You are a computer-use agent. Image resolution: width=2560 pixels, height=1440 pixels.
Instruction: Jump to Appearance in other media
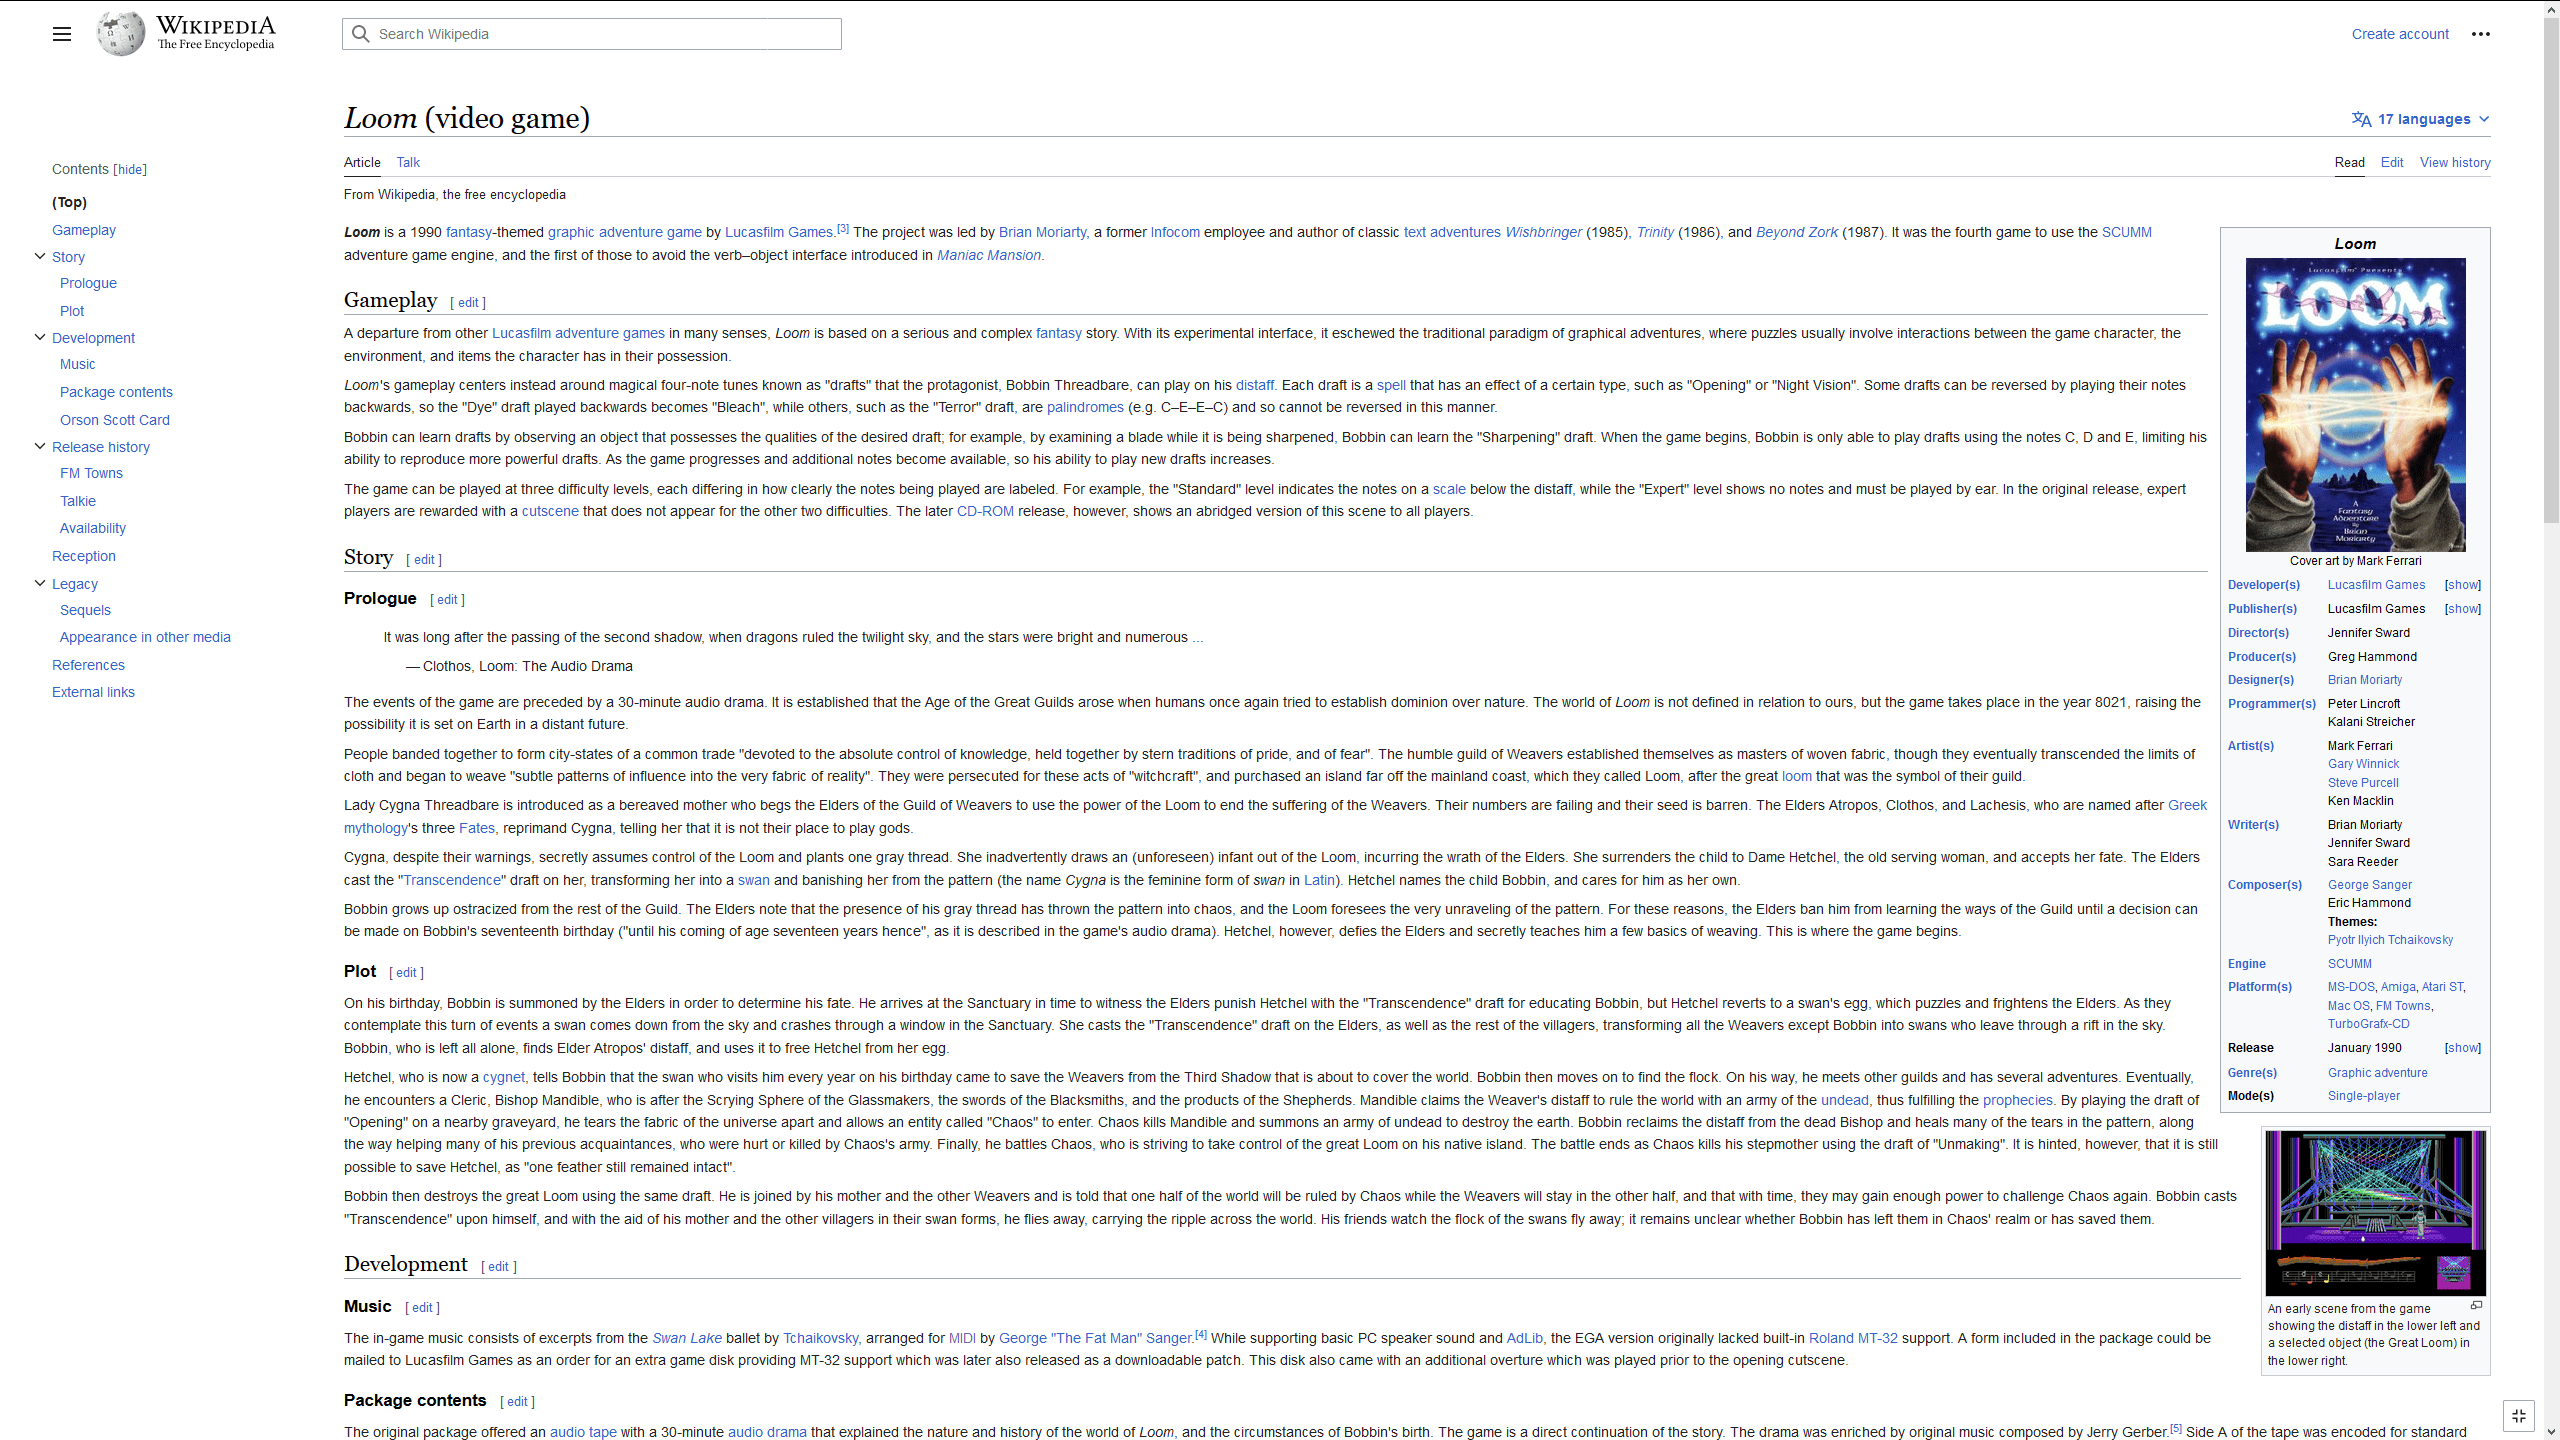145,637
